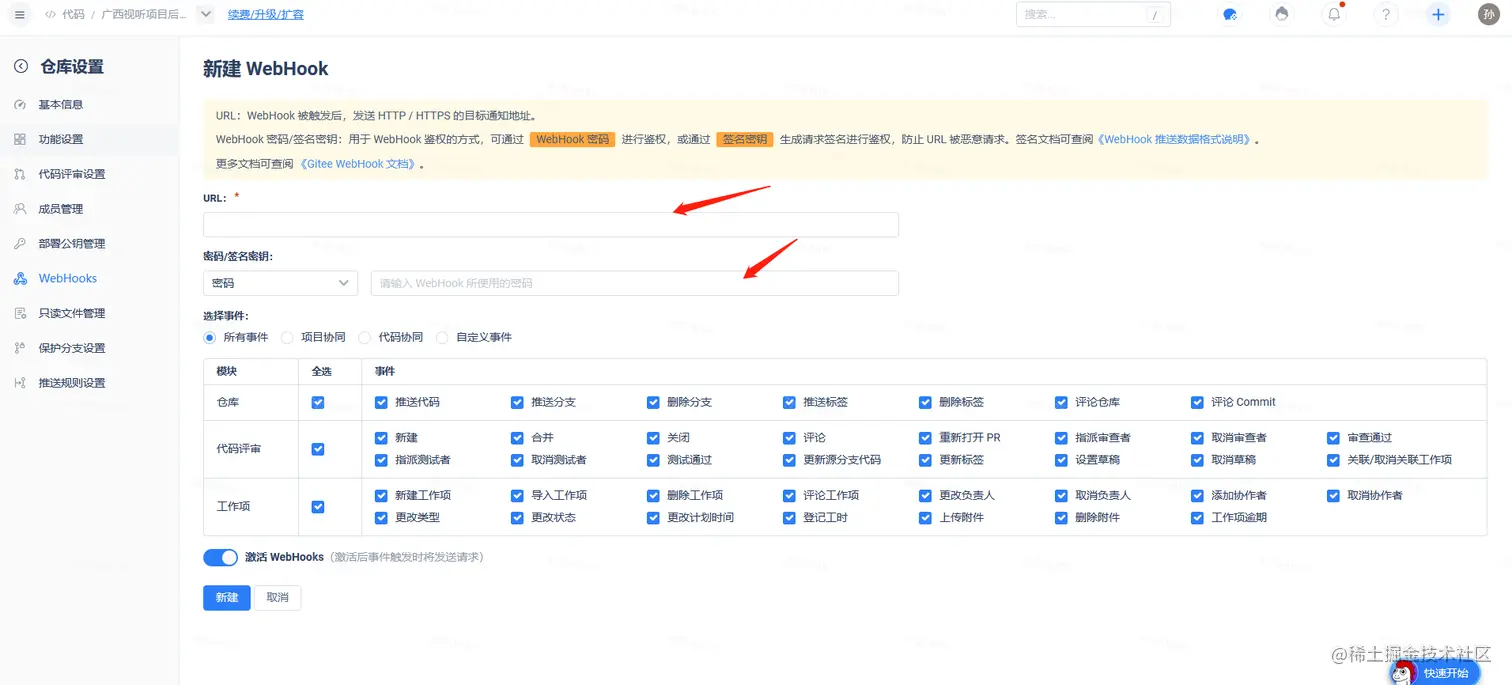Click the orange WebHook 密码 tag
This screenshot has width=1512, height=685.
(572, 140)
